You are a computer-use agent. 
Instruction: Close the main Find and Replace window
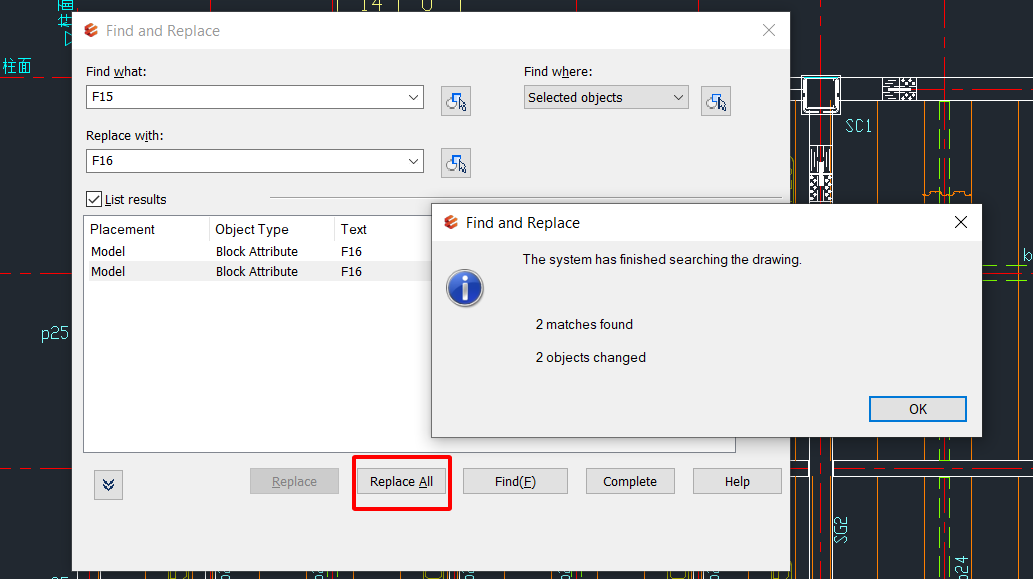click(768, 31)
